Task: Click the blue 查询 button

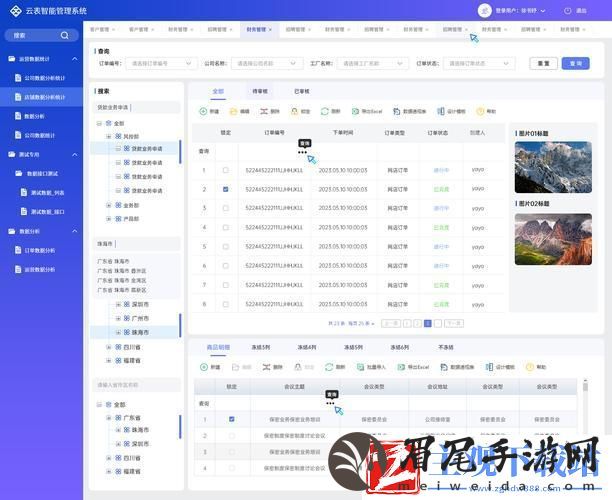Action: pyautogui.click(x=575, y=63)
